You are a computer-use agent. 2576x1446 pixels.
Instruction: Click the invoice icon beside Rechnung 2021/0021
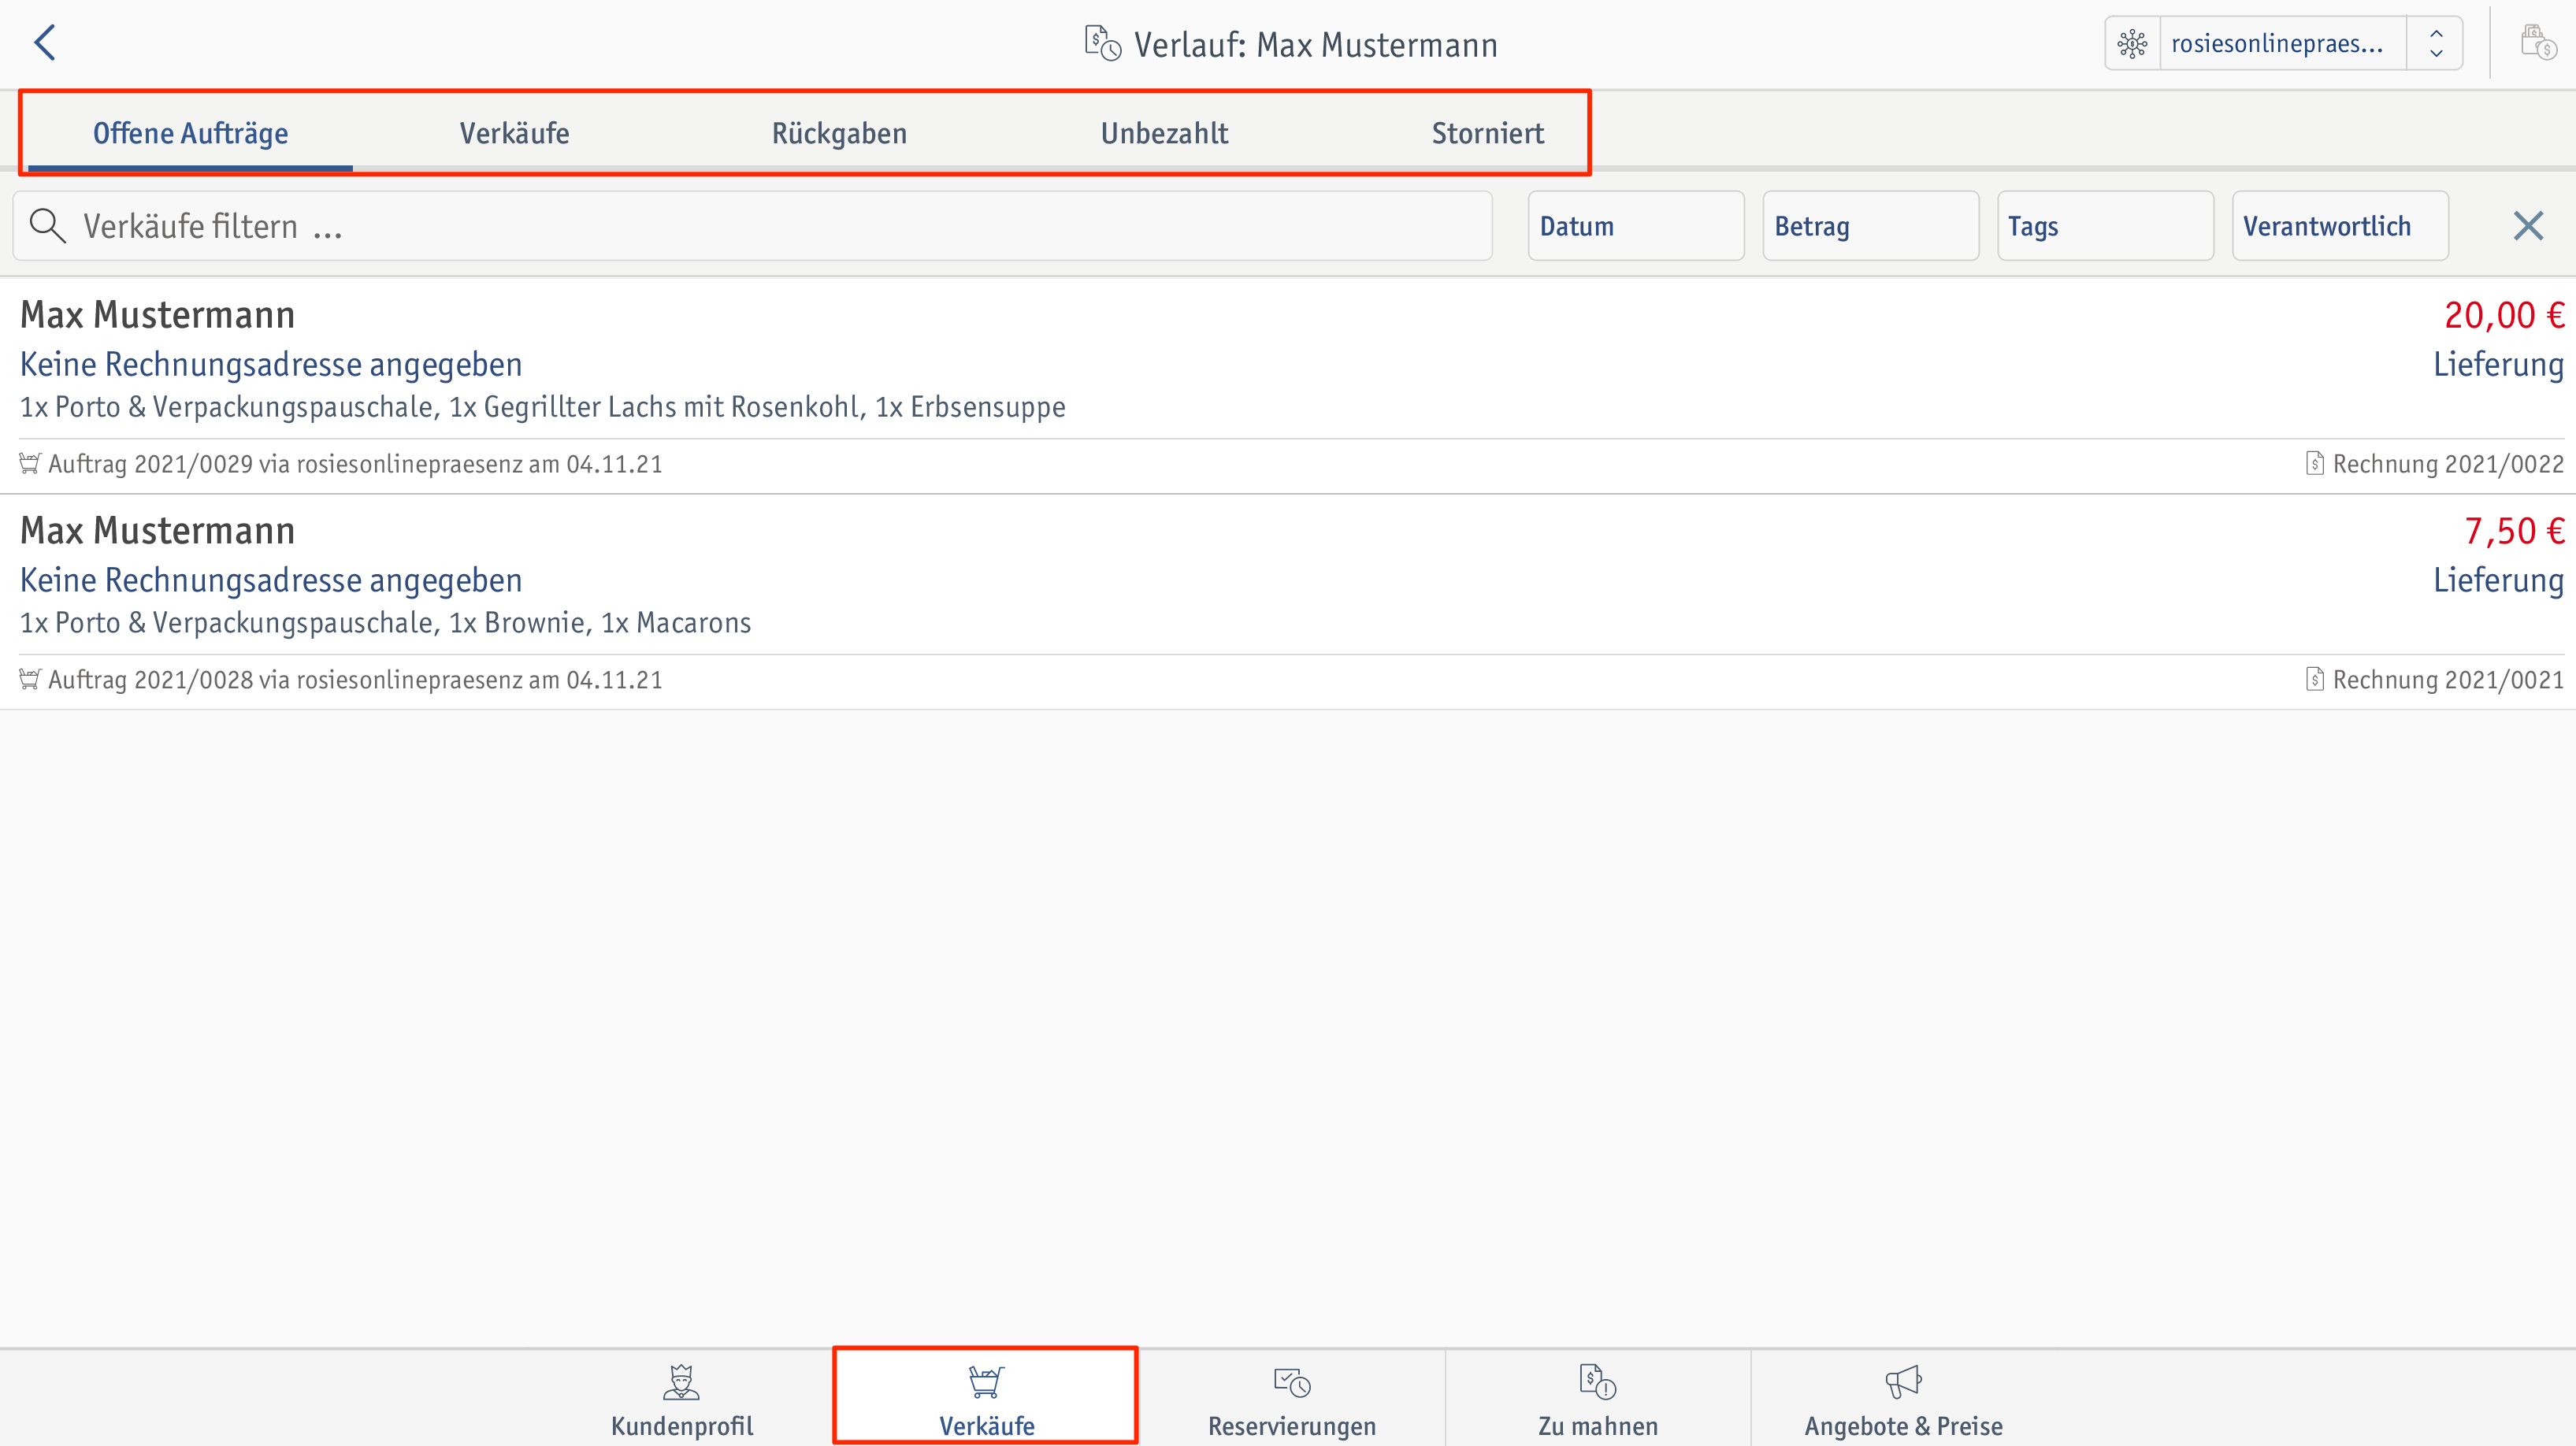2314,680
